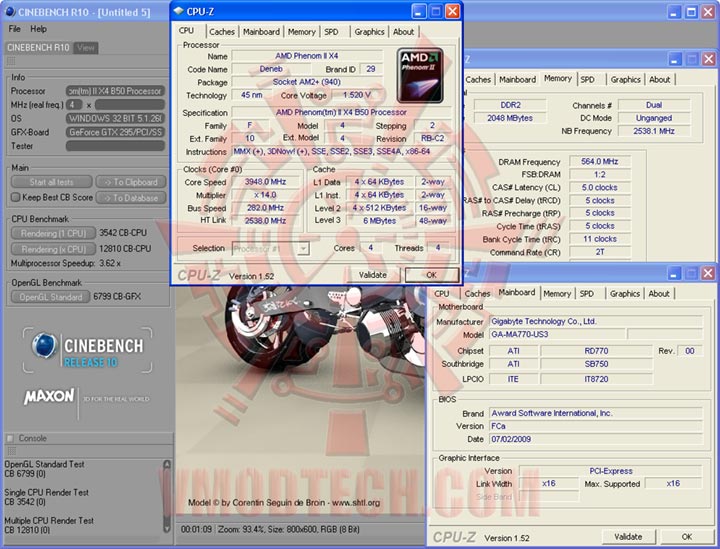Select Caches tab in memory CPU-Z window
Viewport: 720px width, 549px height.
478,79
